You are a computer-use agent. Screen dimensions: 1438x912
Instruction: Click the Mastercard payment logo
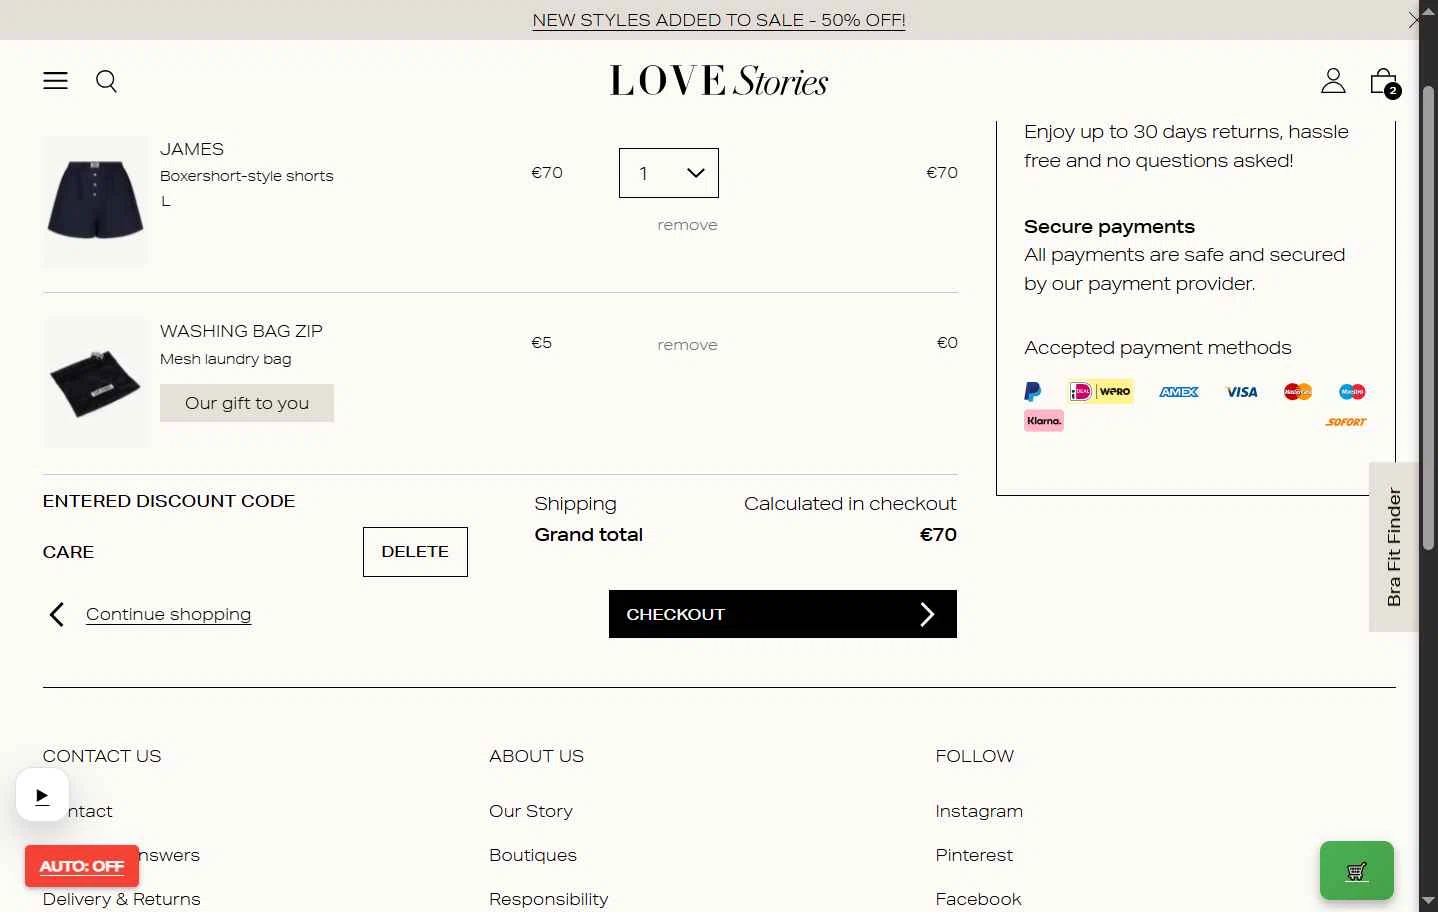(x=1298, y=392)
